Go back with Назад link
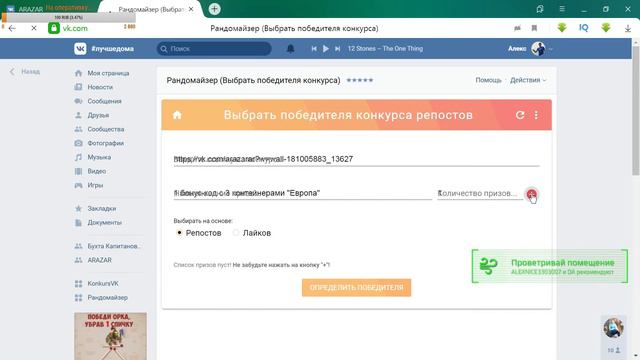This screenshot has width=640, height=360. 25,72
